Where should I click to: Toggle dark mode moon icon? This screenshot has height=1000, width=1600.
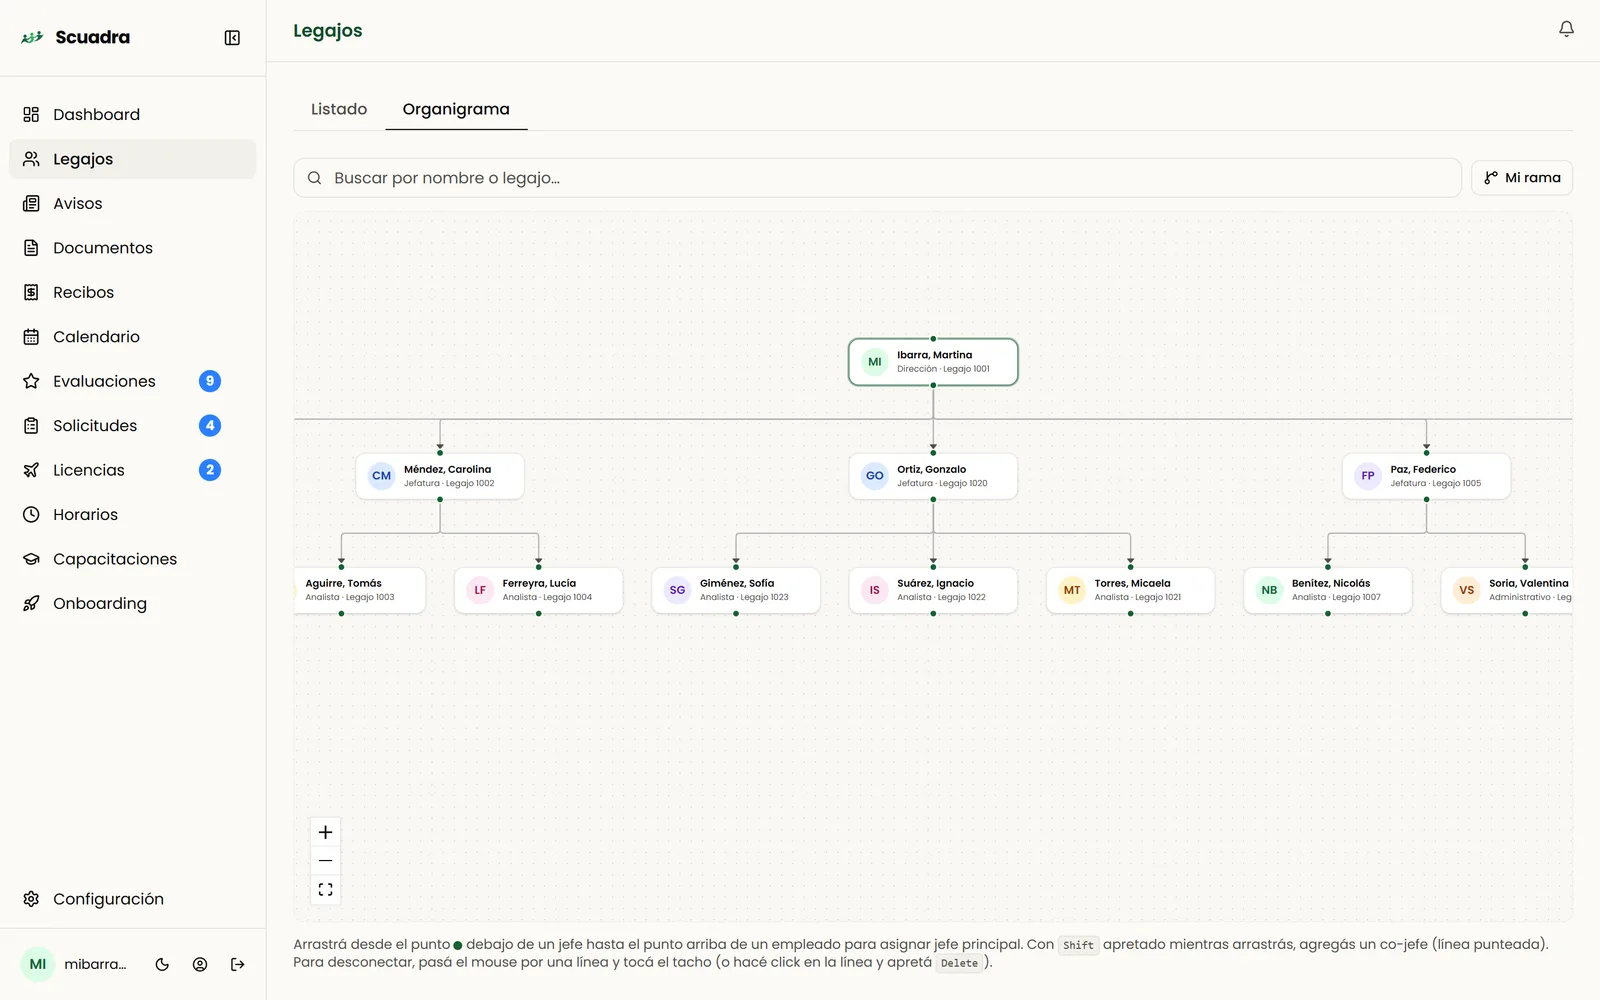tap(162, 965)
